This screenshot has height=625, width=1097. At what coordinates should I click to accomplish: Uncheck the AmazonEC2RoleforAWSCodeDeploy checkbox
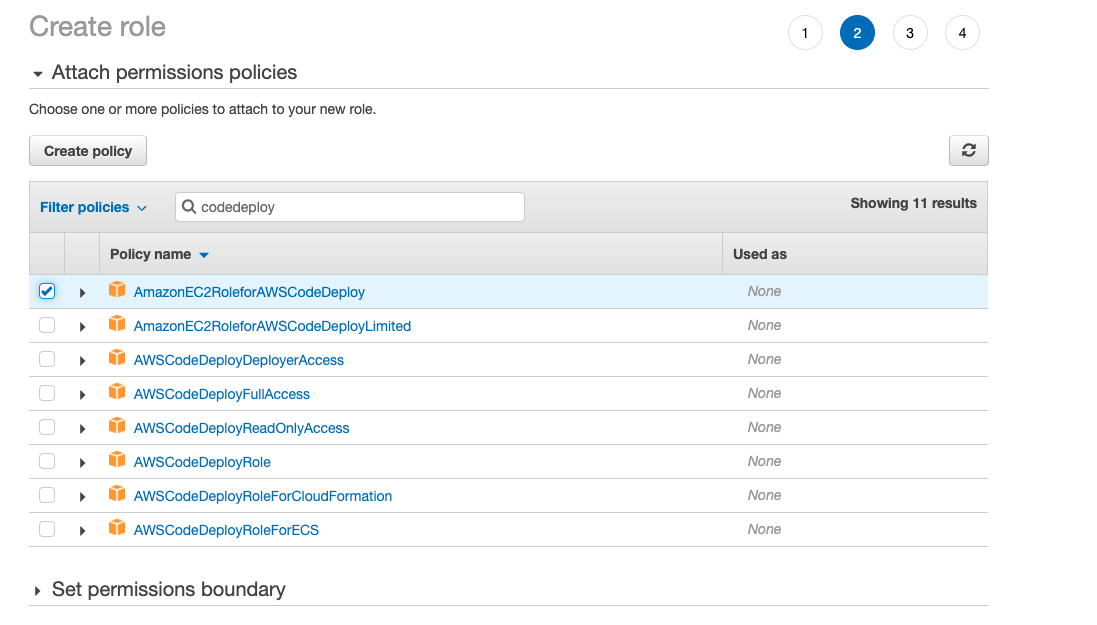coord(47,291)
